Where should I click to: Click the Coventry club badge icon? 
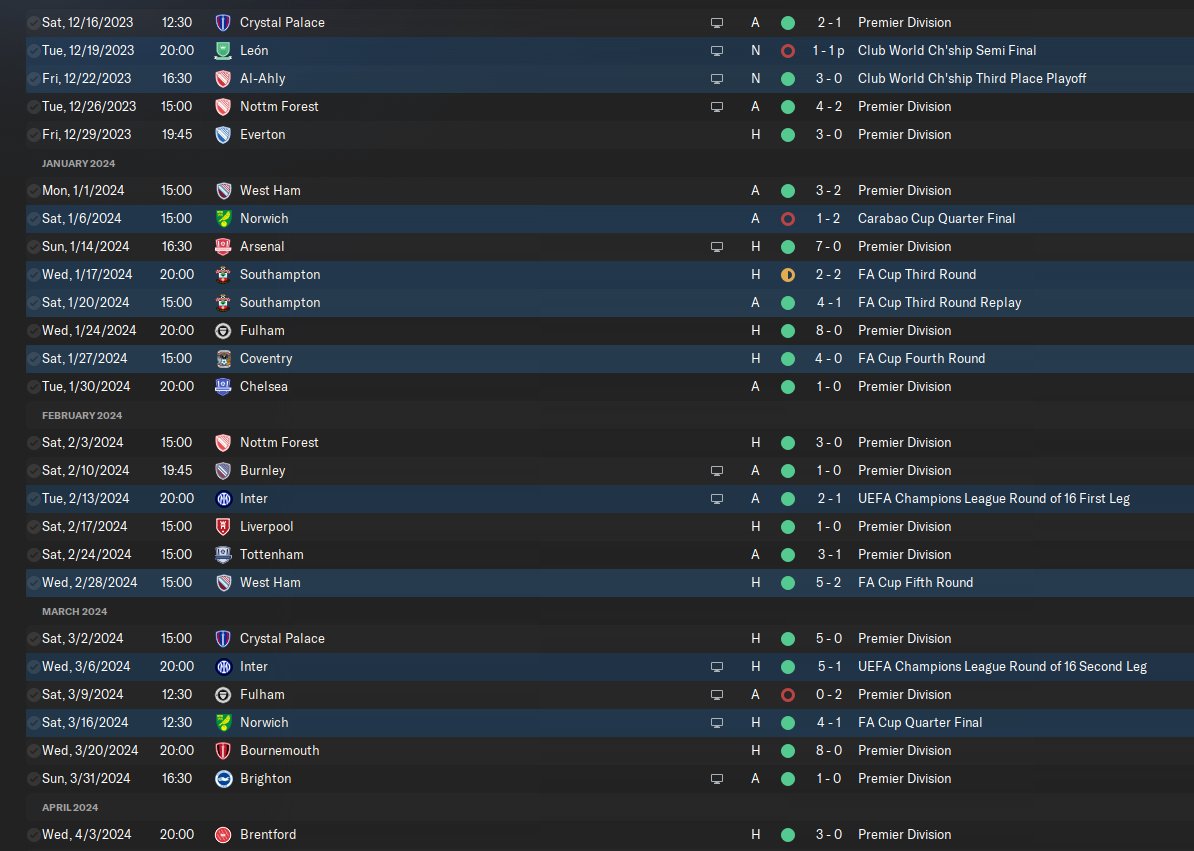pyautogui.click(x=223, y=359)
